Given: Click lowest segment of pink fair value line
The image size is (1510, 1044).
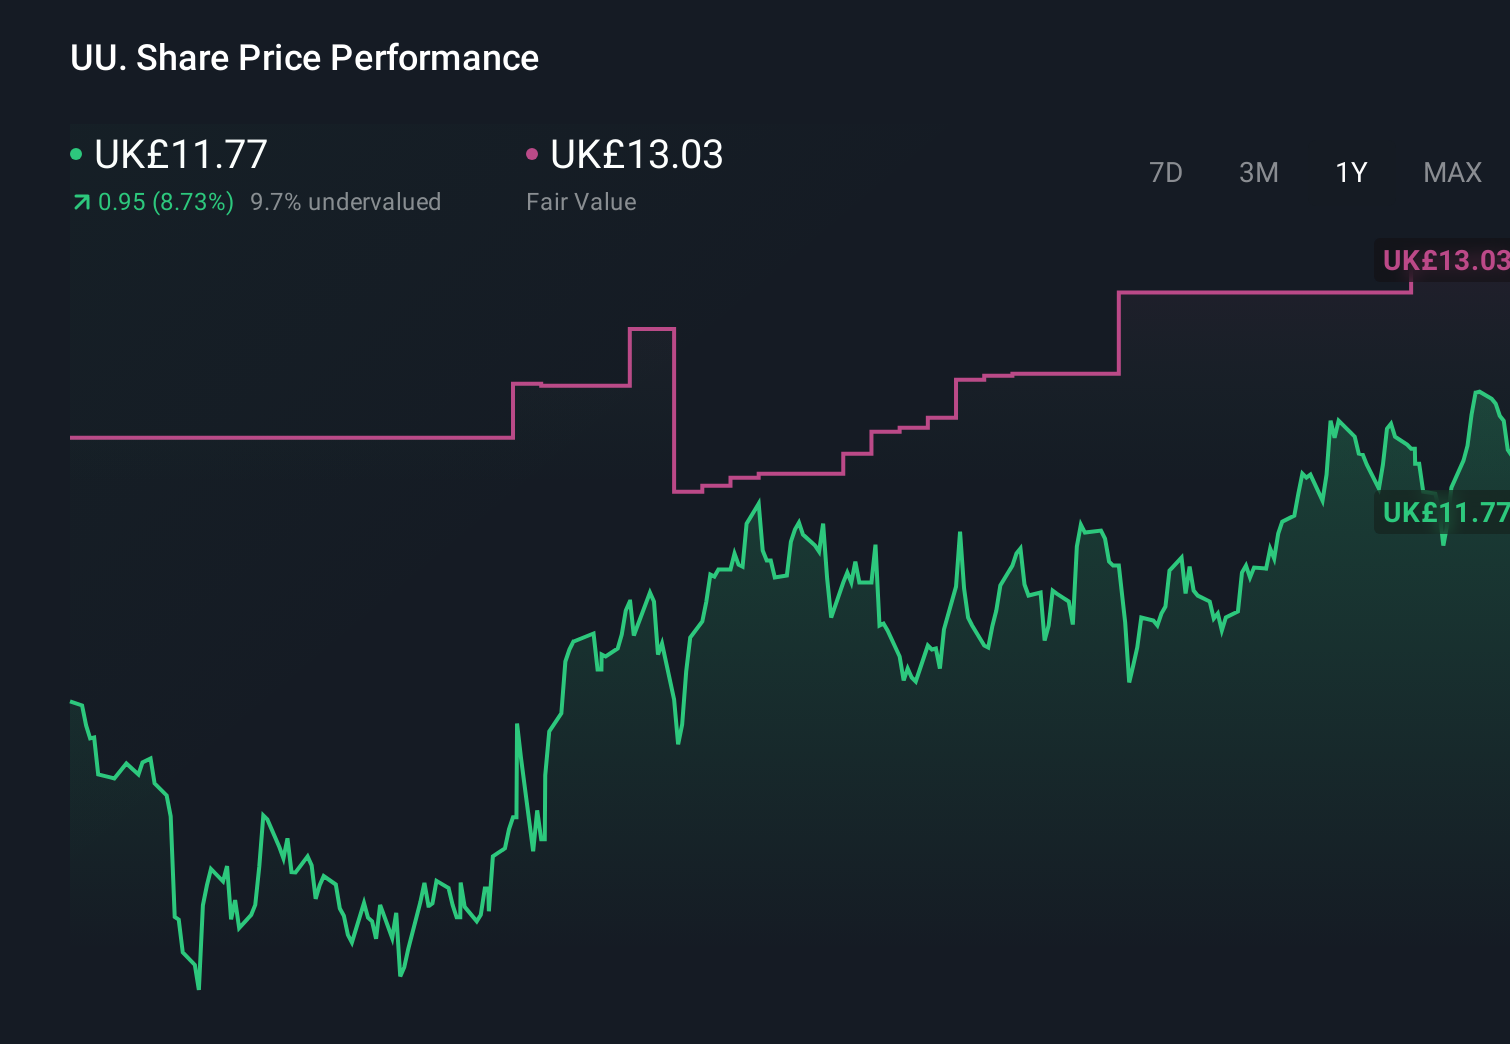Looking at the screenshot, I should [x=687, y=491].
